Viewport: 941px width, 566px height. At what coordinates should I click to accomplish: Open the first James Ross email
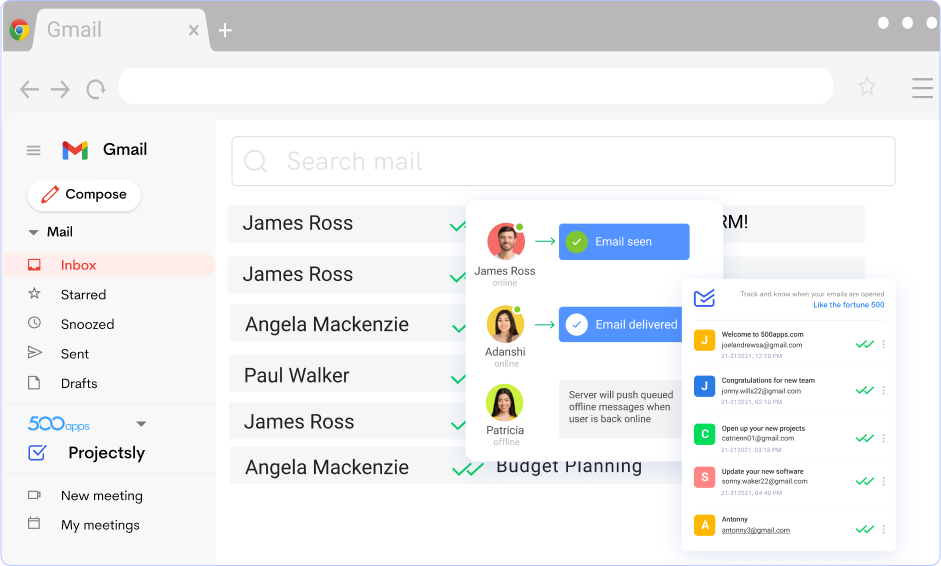347,224
